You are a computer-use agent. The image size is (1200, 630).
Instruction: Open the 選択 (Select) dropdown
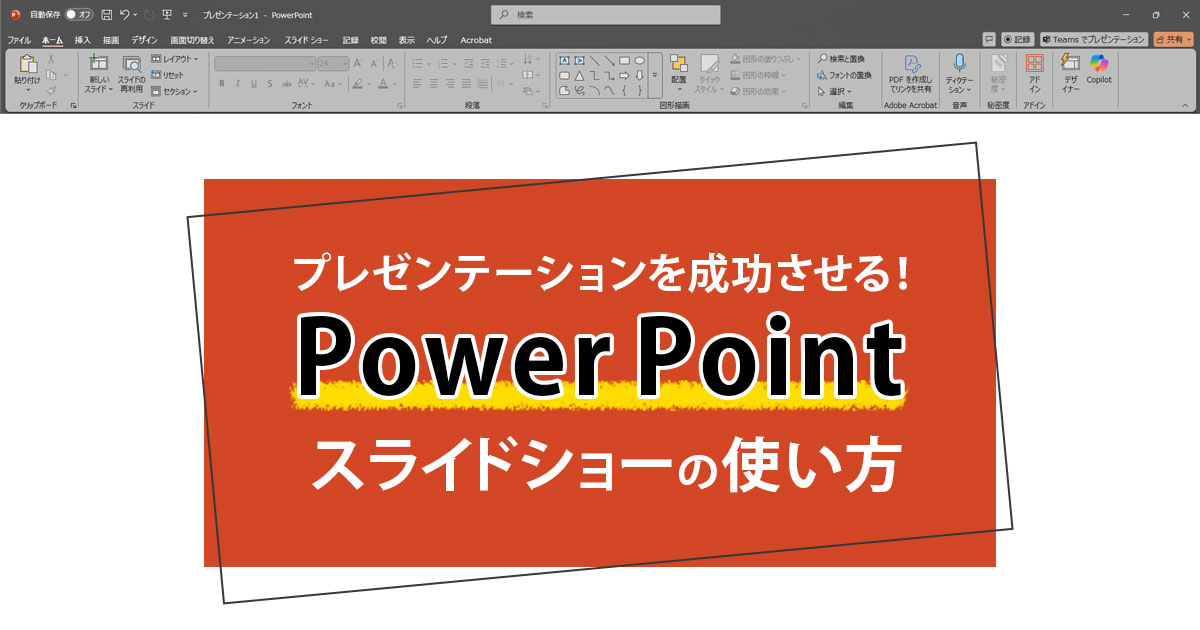(x=835, y=91)
